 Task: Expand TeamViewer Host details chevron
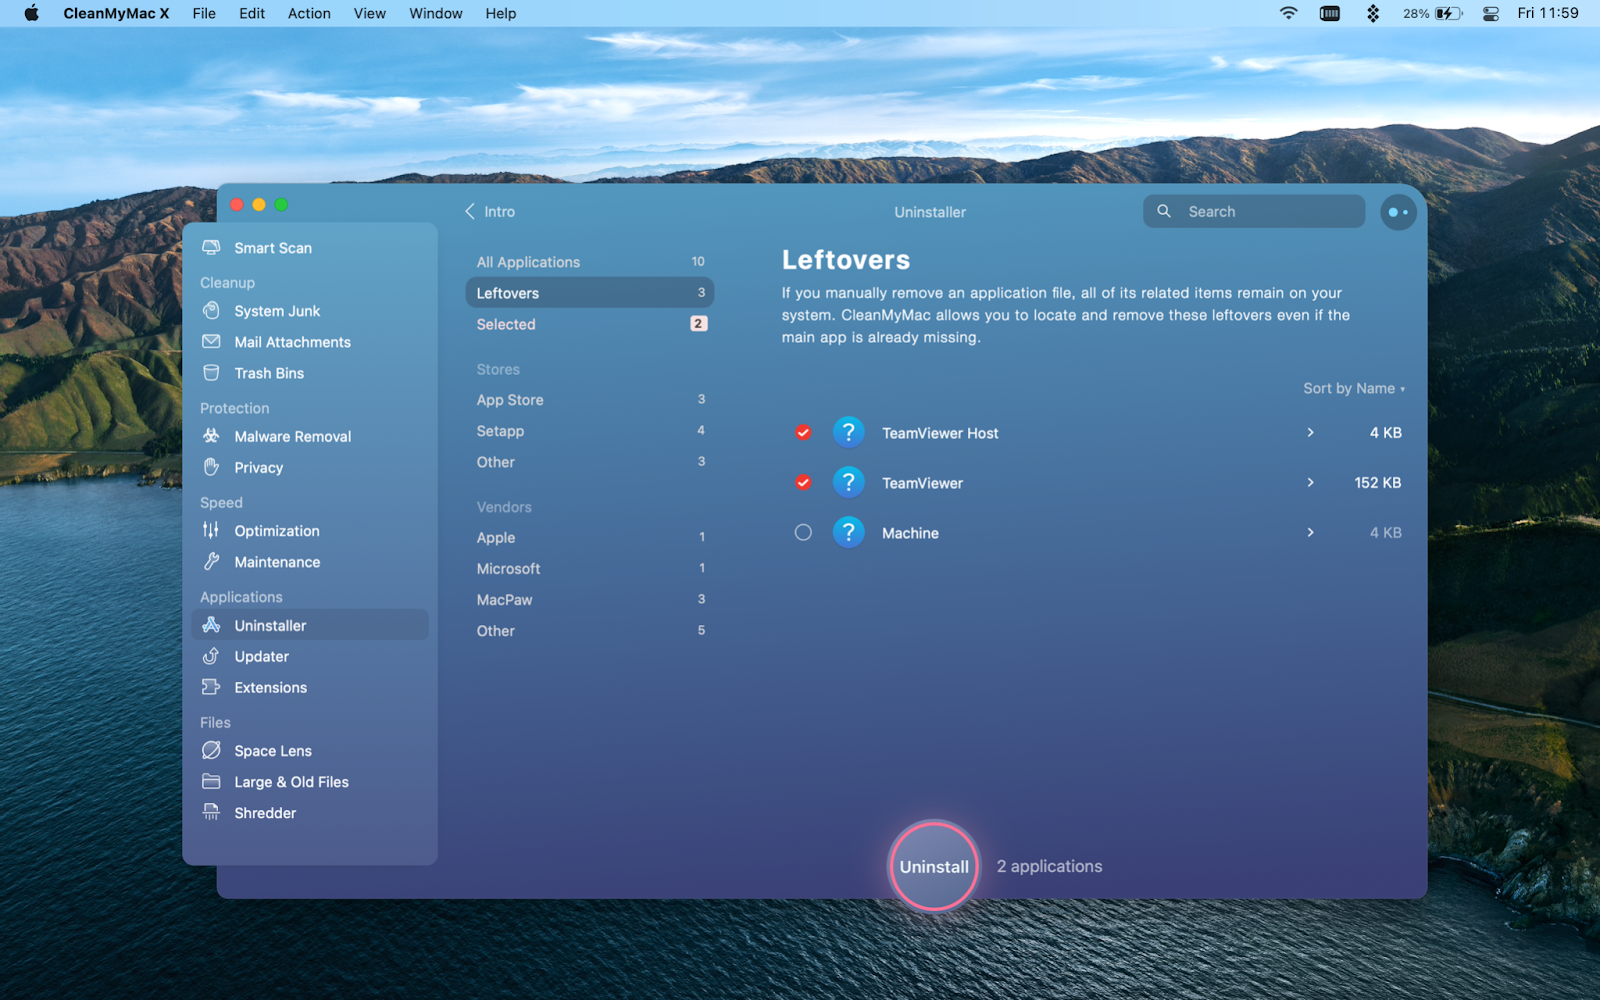pyautogui.click(x=1310, y=432)
